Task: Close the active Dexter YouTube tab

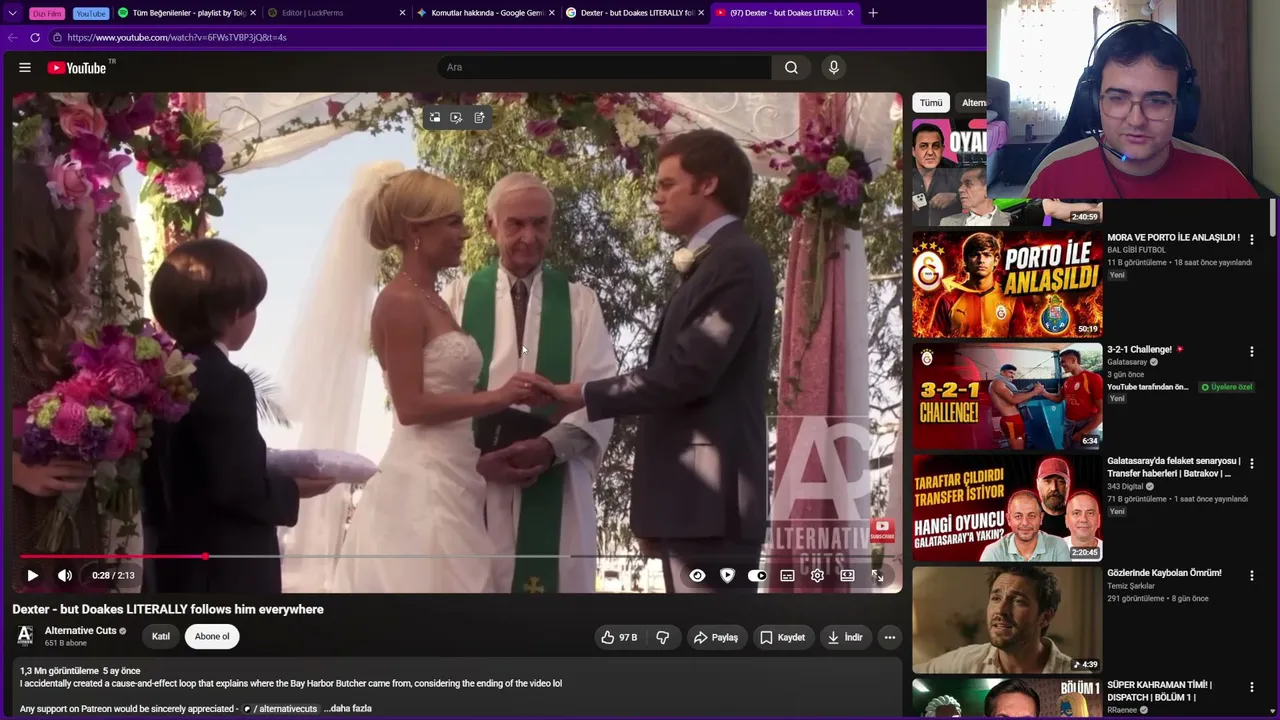Action: [851, 13]
